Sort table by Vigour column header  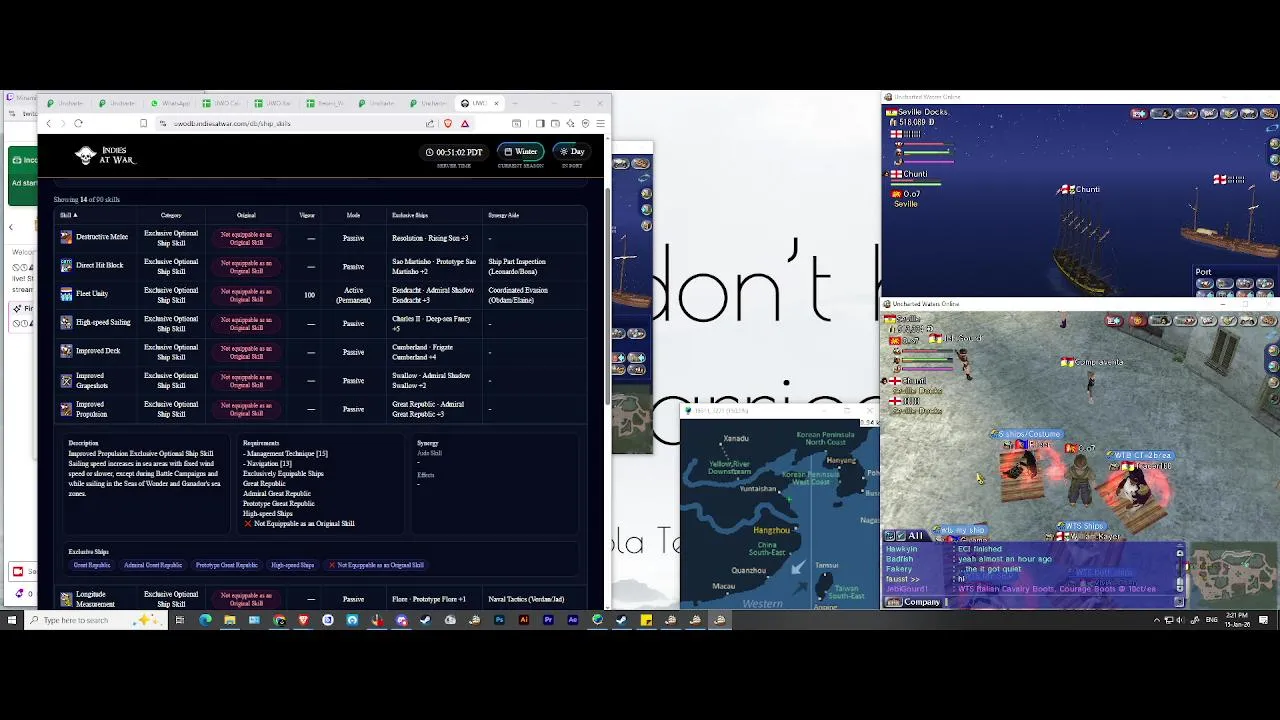(307, 215)
